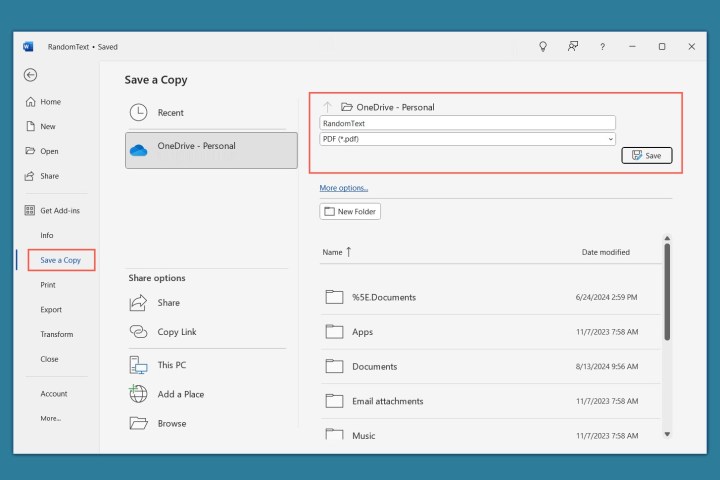Select Print in the sidebar
720x480 pixels.
click(48, 285)
